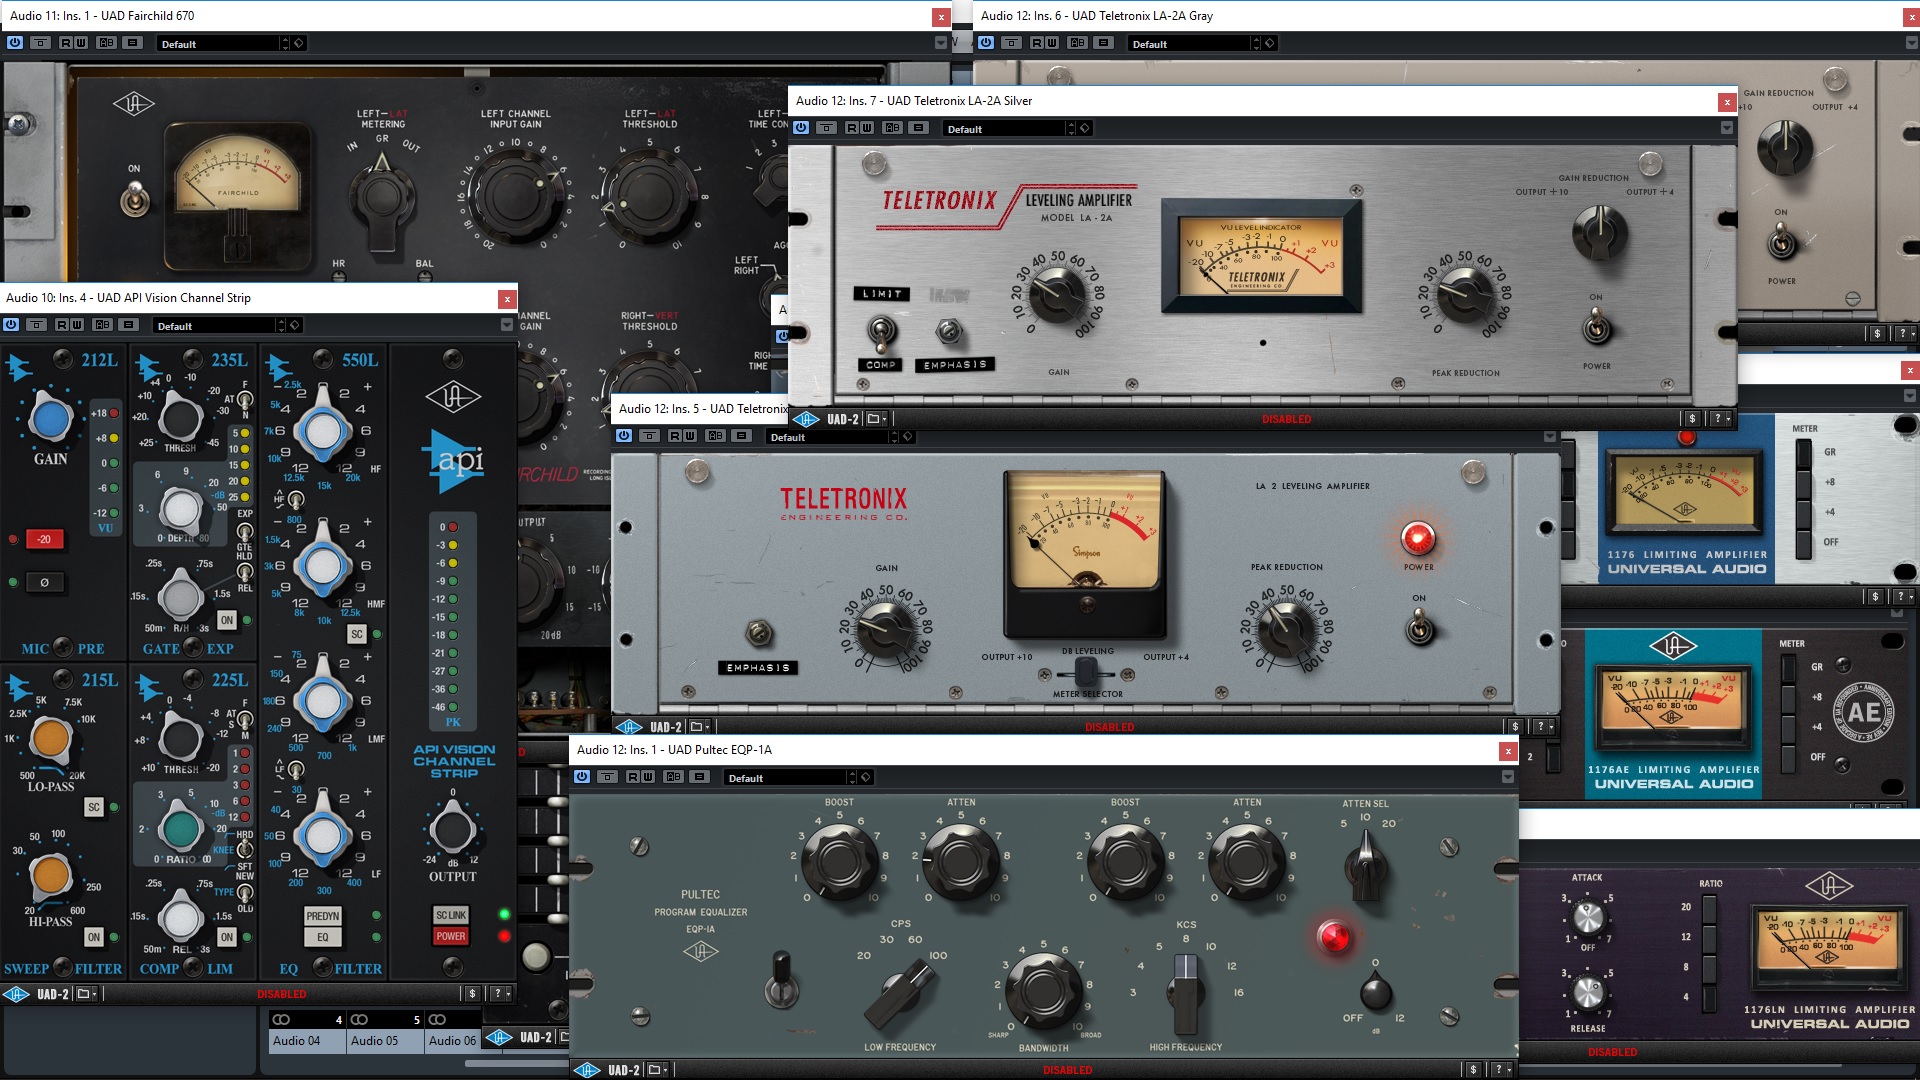Select the Audio 04 channel tab
Screen dimensions: 1920x1080
296,1040
